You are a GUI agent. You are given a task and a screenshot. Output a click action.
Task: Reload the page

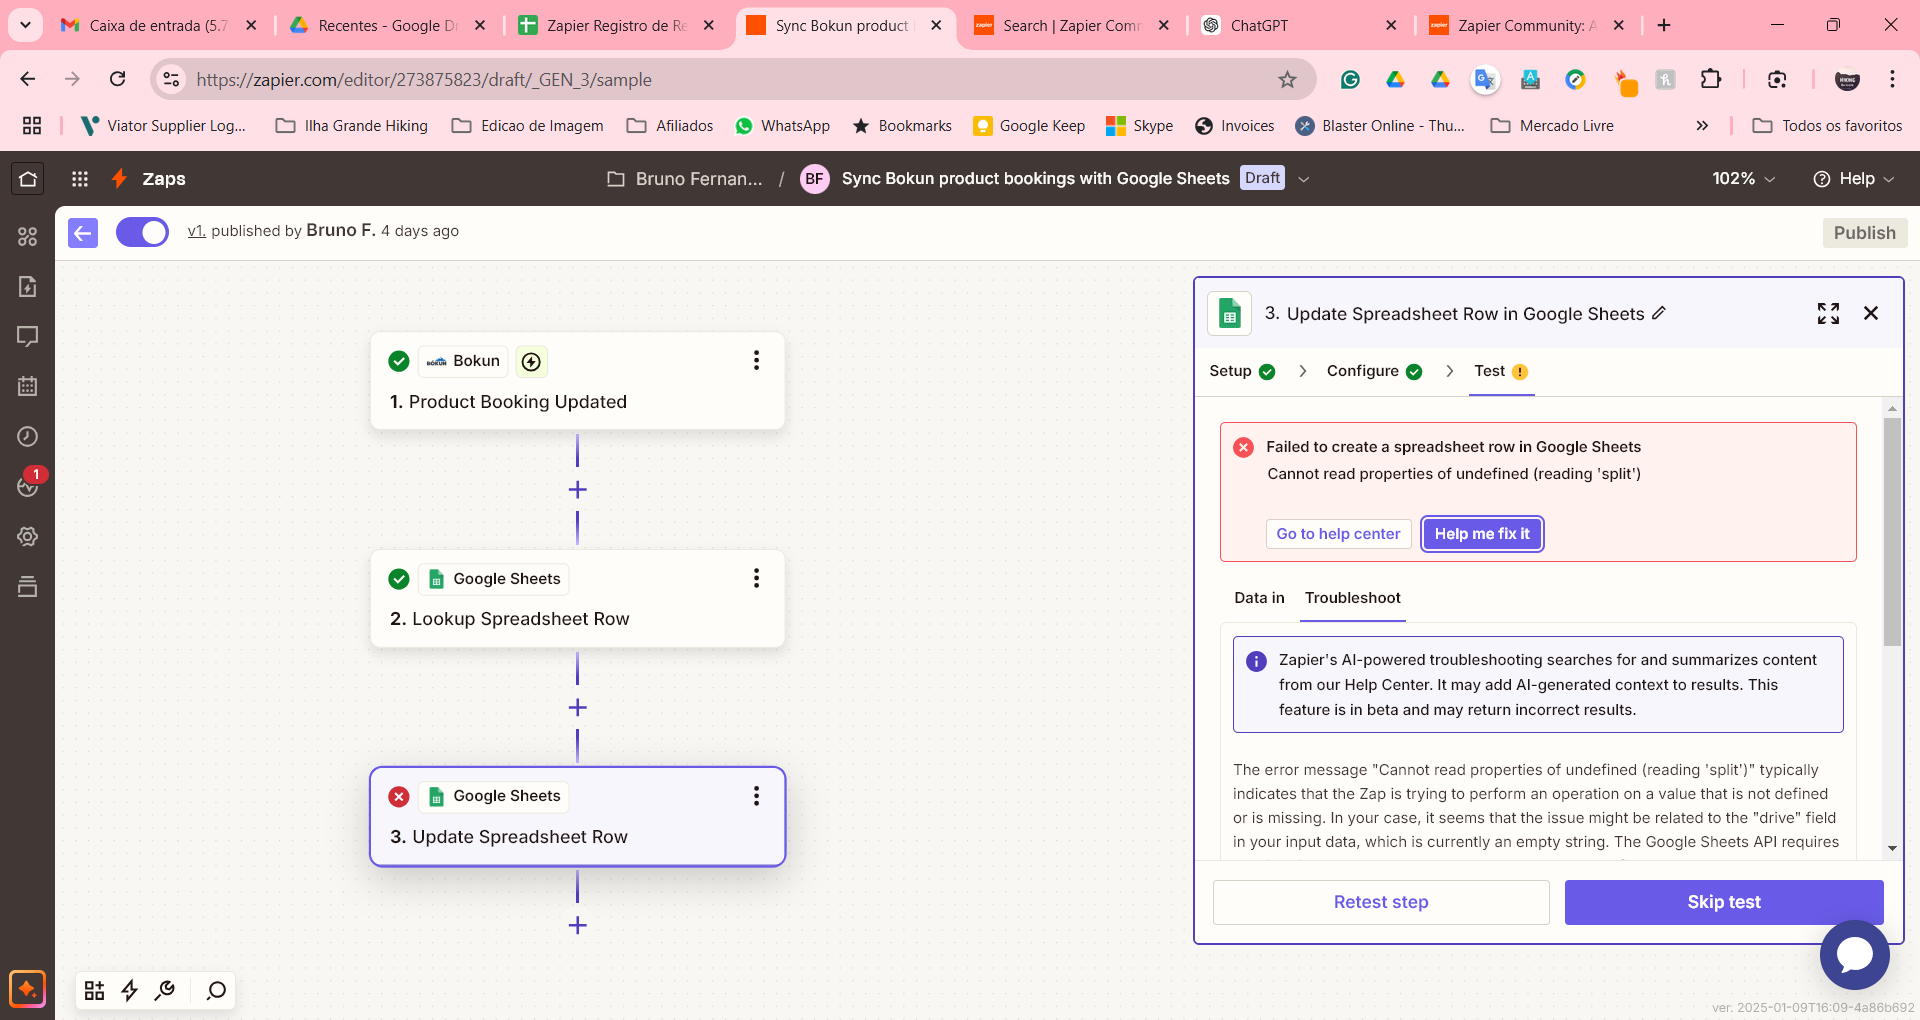pos(118,80)
